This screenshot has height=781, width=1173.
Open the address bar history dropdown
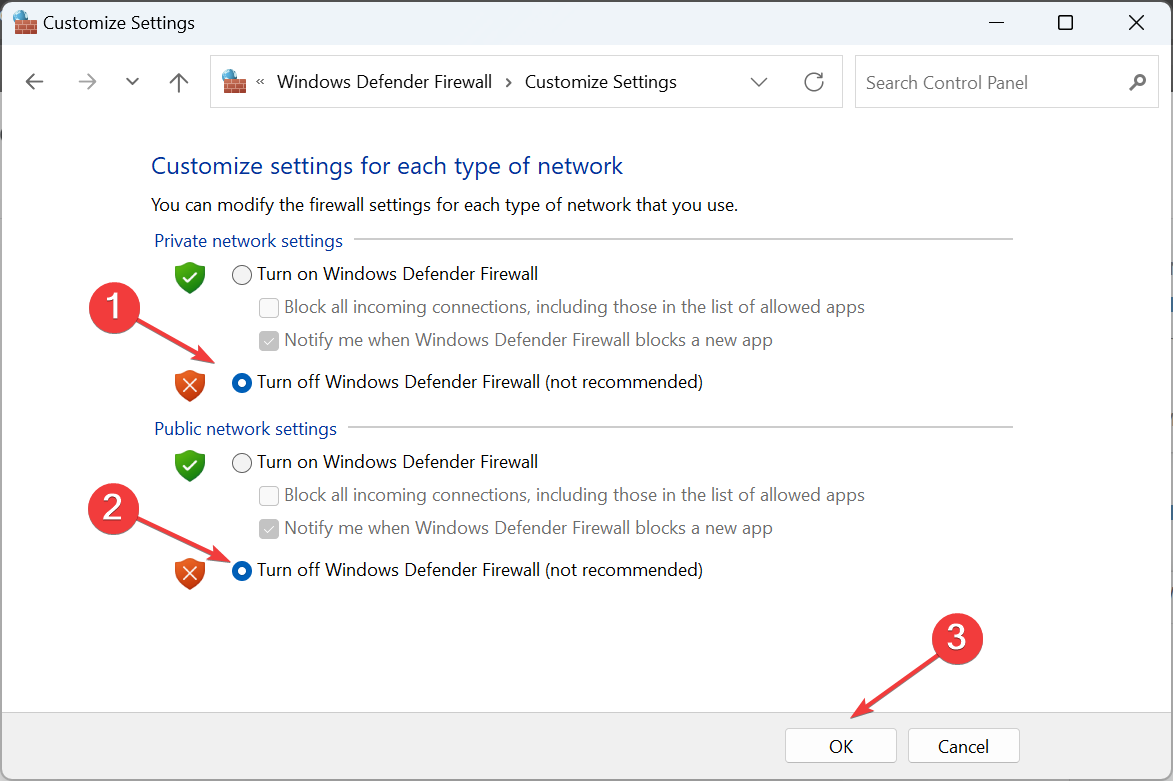pyautogui.click(x=759, y=82)
